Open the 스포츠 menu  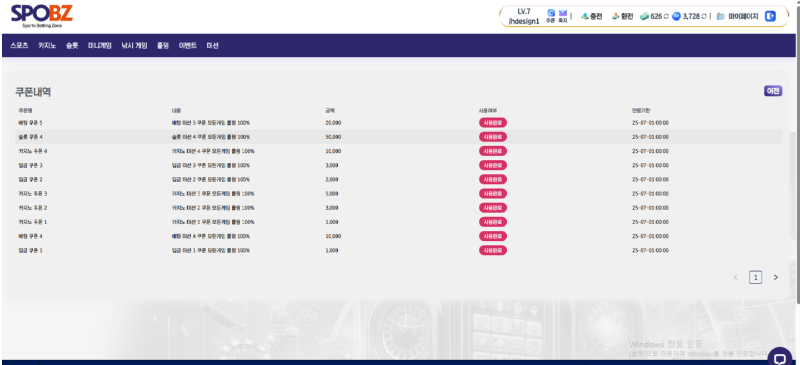[19, 45]
